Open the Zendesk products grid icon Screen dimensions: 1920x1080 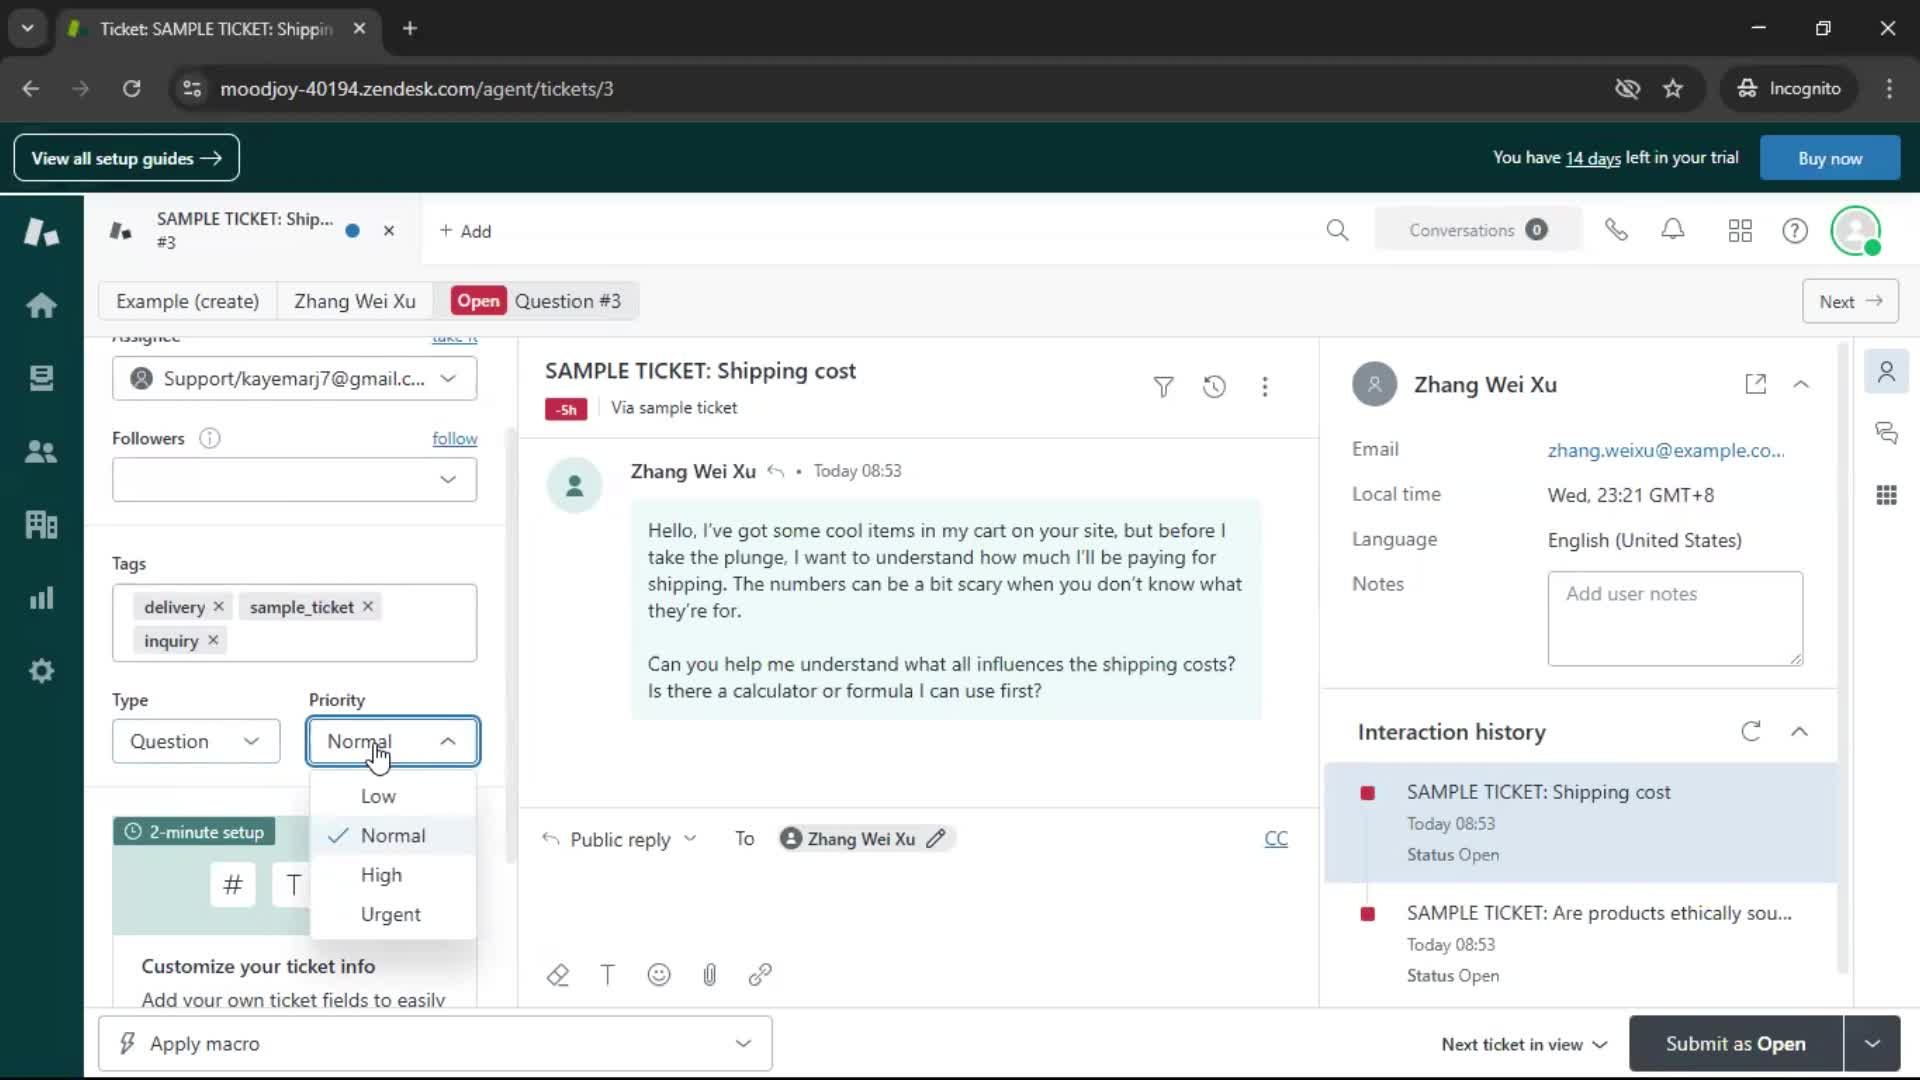[1740, 231]
